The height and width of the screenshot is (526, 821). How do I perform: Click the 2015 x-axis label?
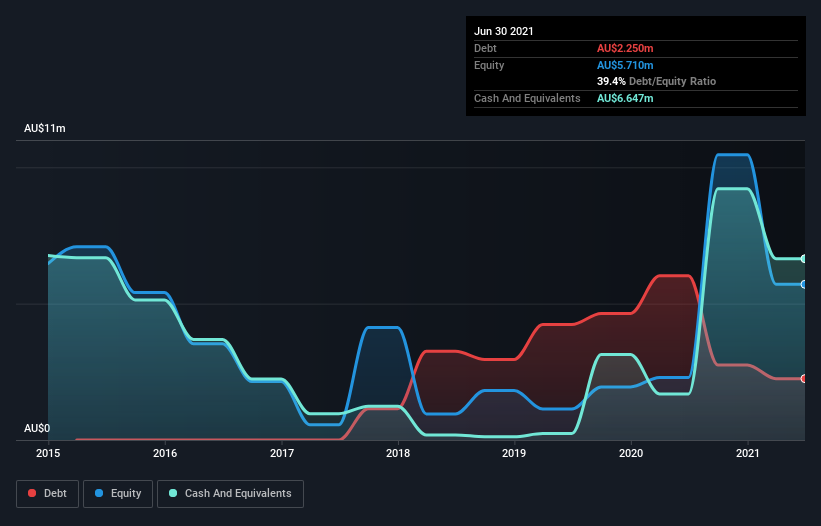48,453
